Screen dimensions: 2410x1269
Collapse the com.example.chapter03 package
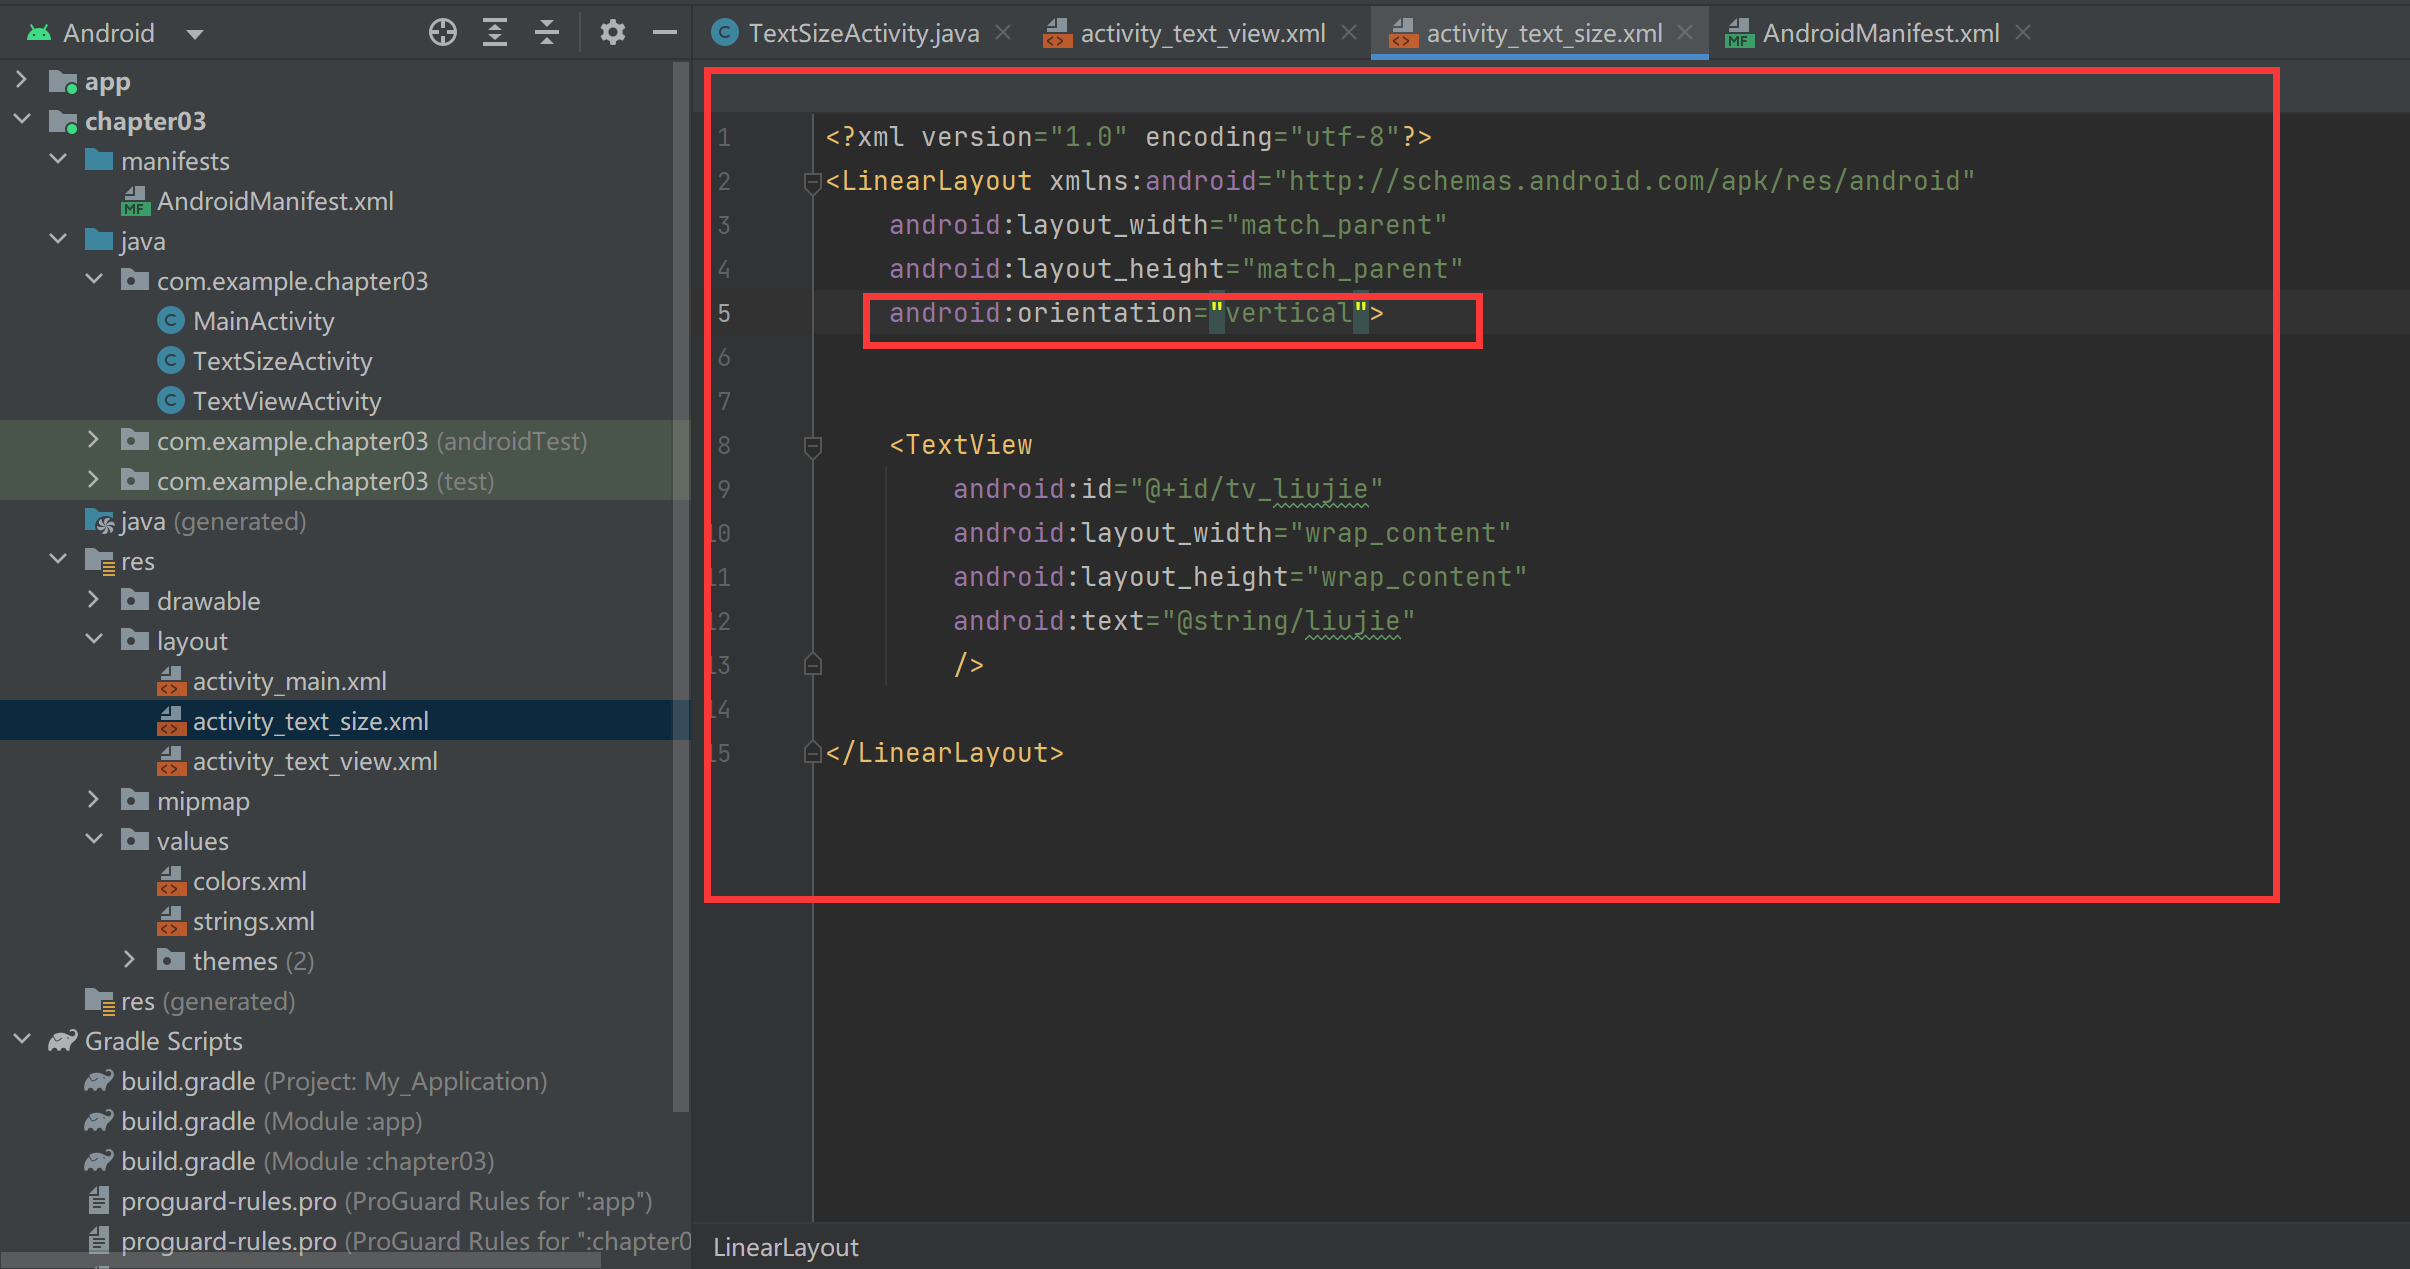pos(94,279)
